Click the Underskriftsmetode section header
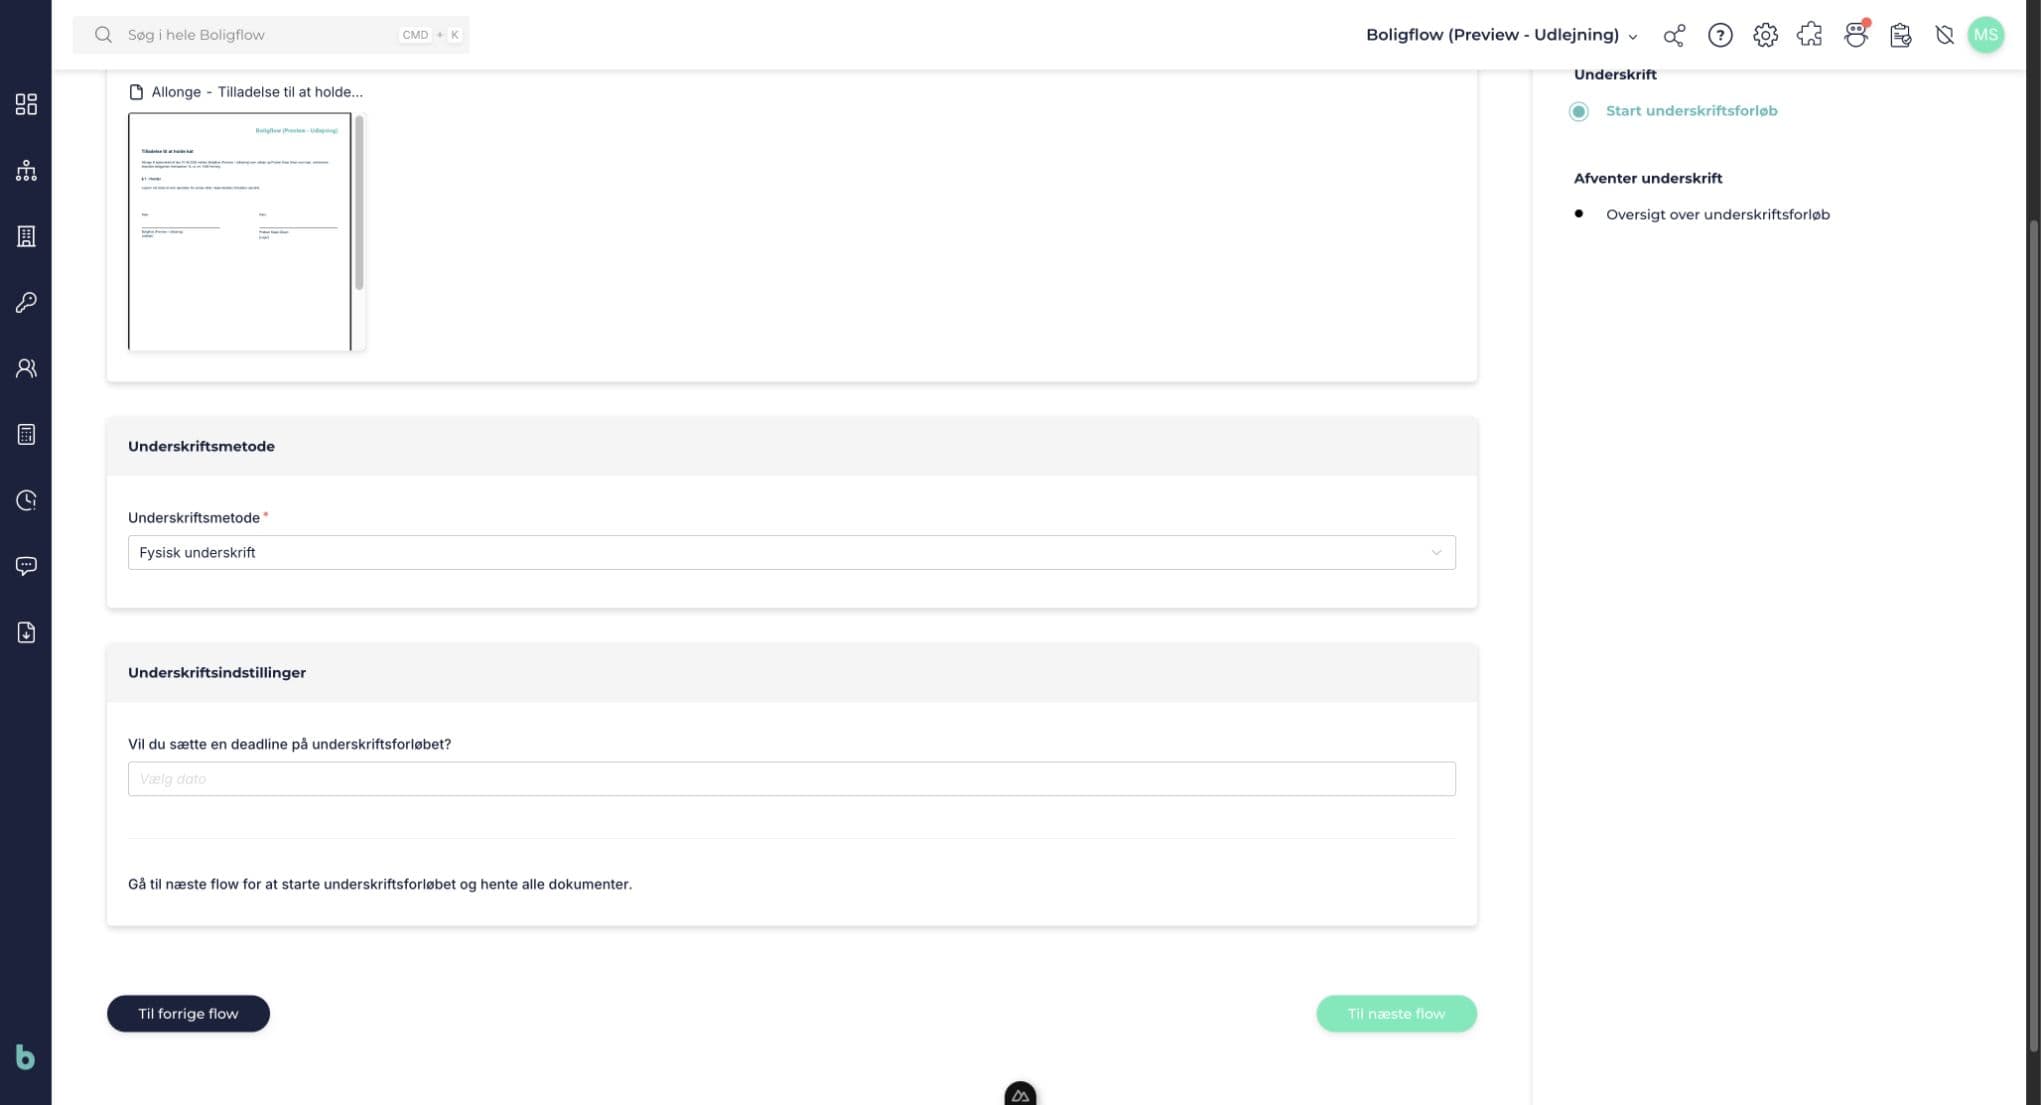This screenshot has height=1105, width=2041. click(x=791, y=446)
